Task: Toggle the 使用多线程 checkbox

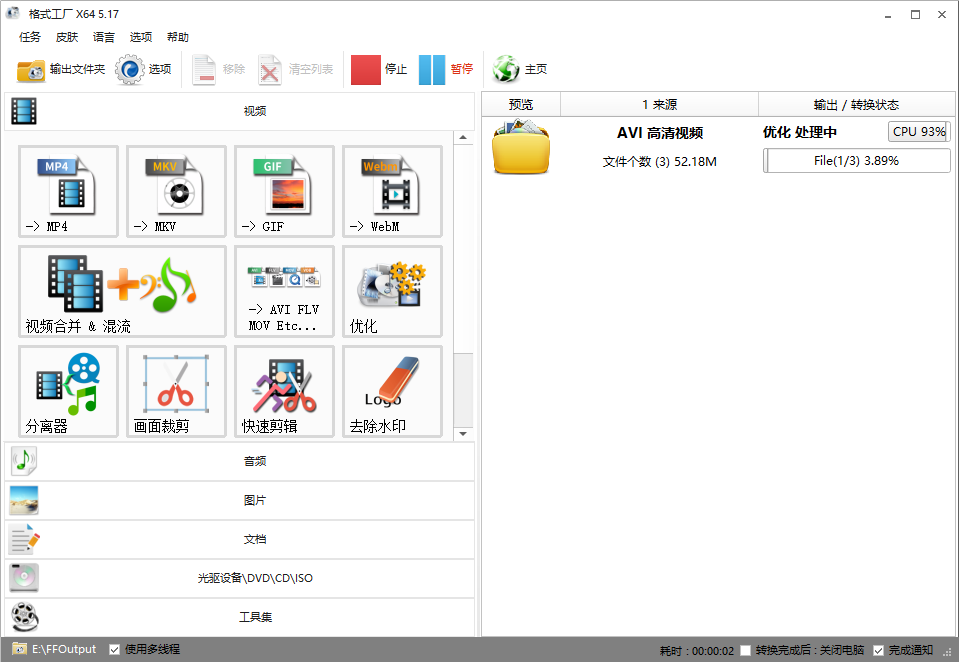Action: click(x=115, y=649)
